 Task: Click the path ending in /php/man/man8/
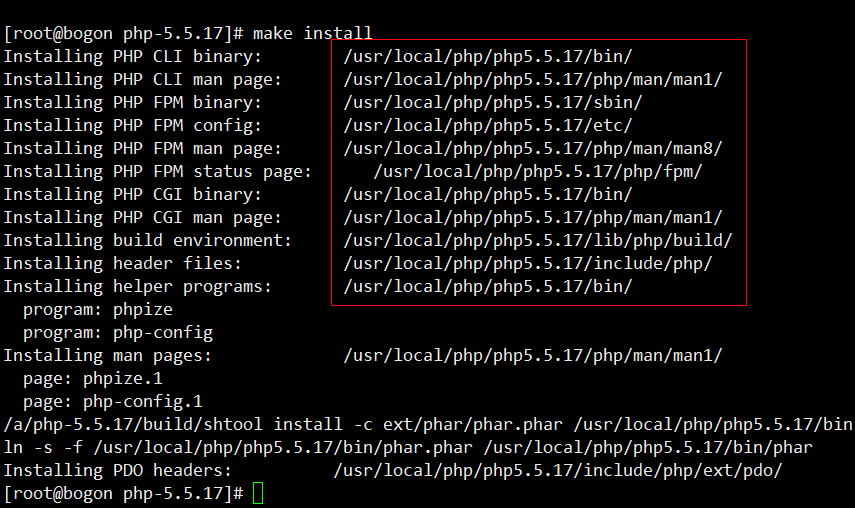coord(532,149)
